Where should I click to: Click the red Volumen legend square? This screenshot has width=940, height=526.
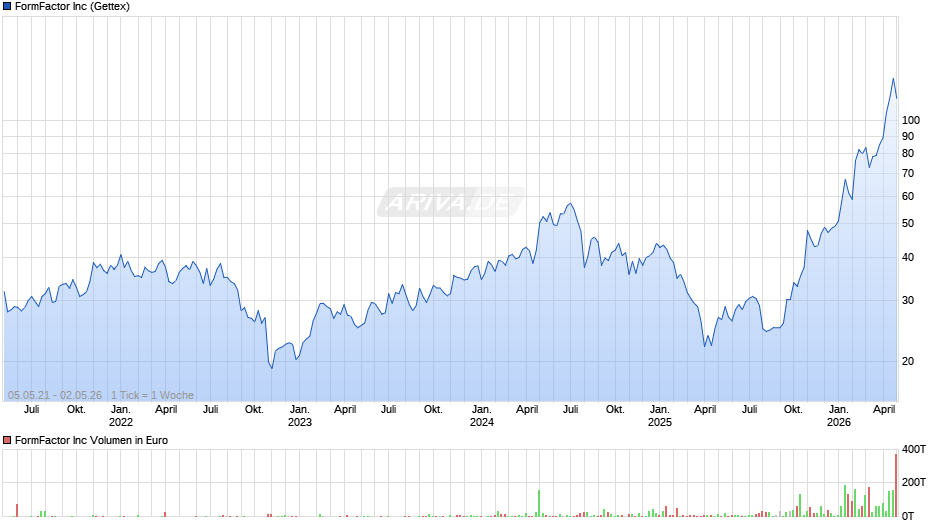(x=7, y=440)
